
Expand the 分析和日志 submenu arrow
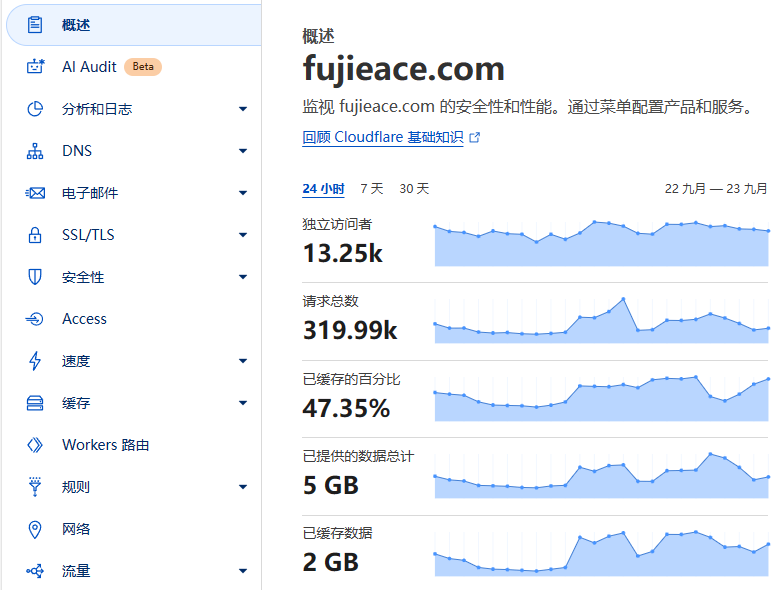(x=243, y=109)
